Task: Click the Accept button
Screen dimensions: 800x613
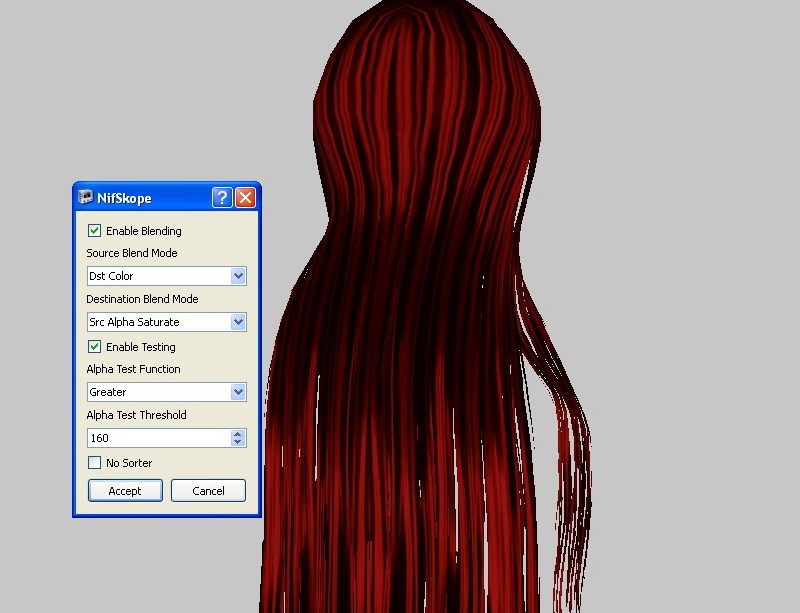Action: [125, 491]
